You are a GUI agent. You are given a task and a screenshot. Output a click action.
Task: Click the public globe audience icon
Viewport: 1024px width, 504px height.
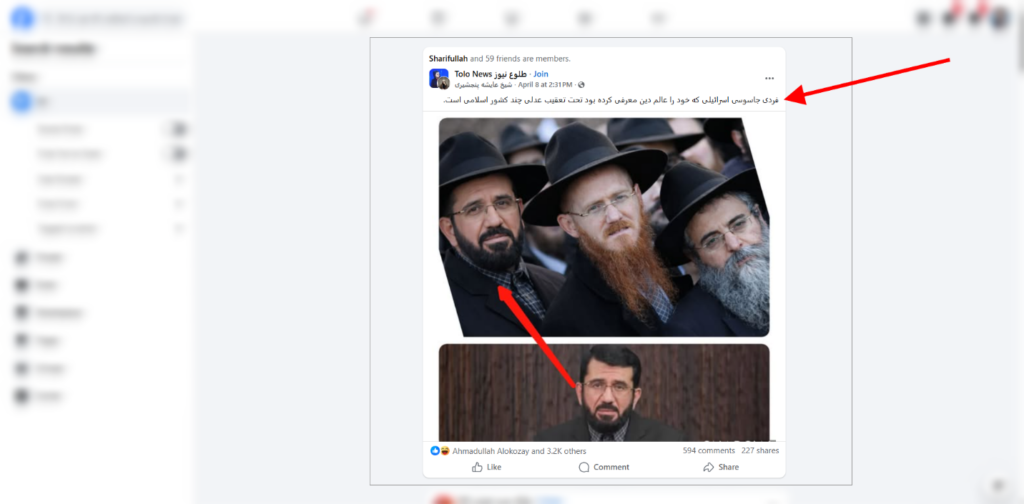tap(581, 85)
